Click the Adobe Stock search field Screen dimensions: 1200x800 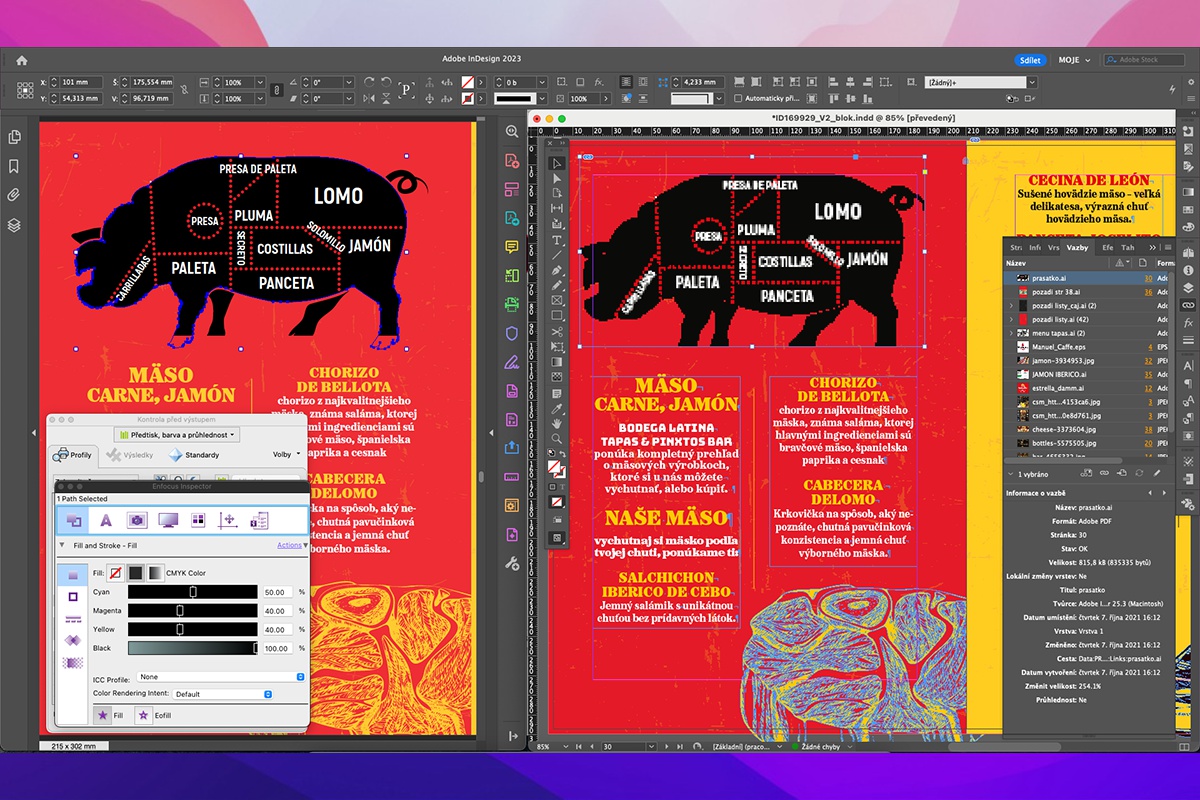coord(1144,60)
